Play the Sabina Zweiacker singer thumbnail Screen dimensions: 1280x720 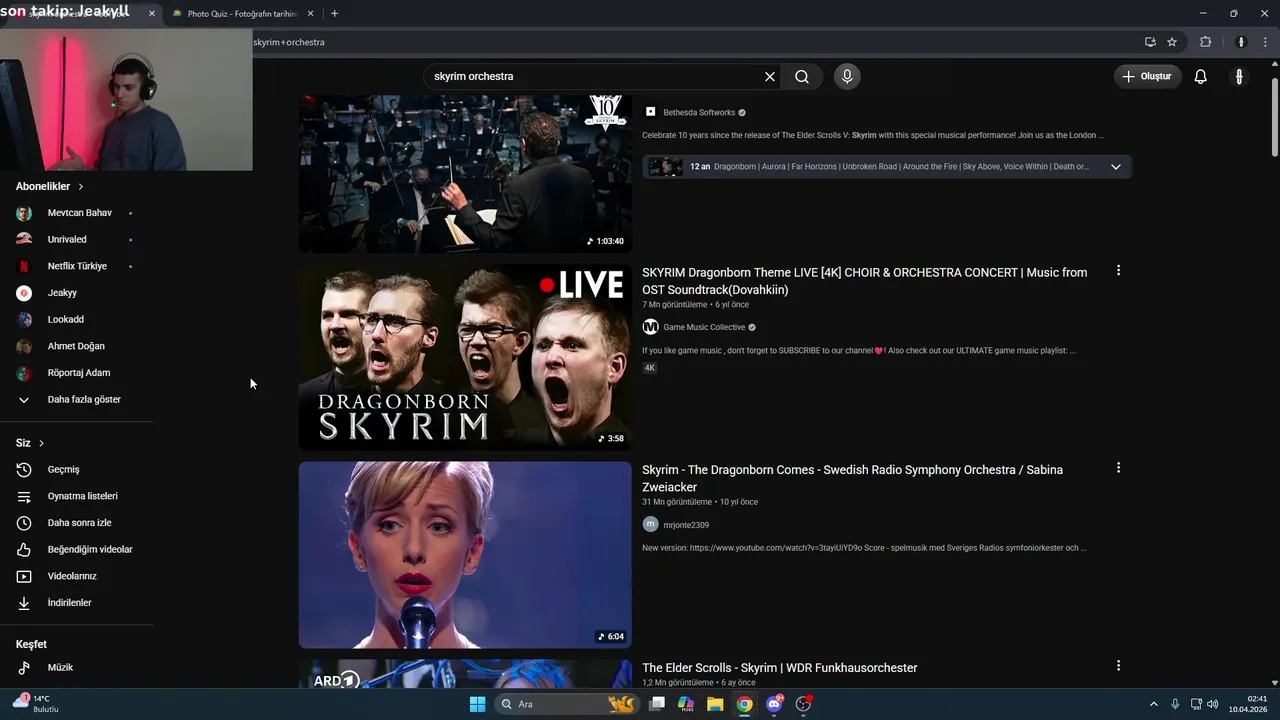pos(465,555)
